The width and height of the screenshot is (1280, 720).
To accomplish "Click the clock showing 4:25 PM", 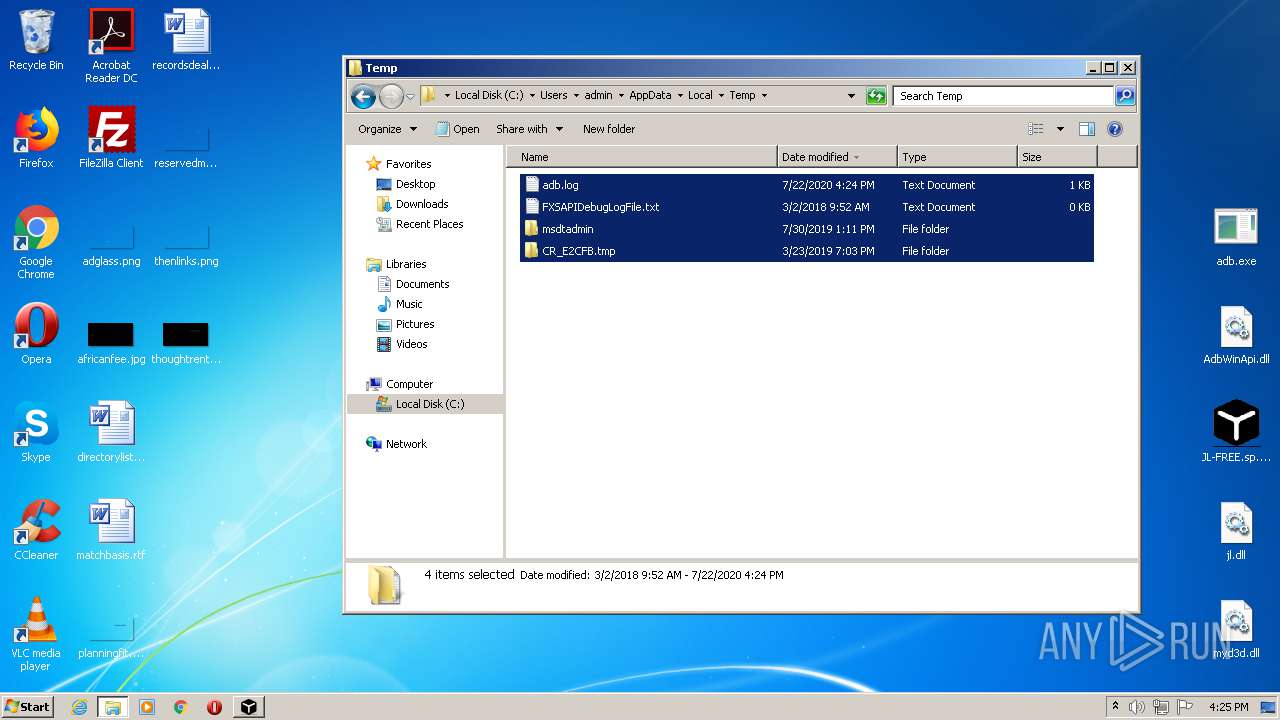I will pyautogui.click(x=1228, y=707).
